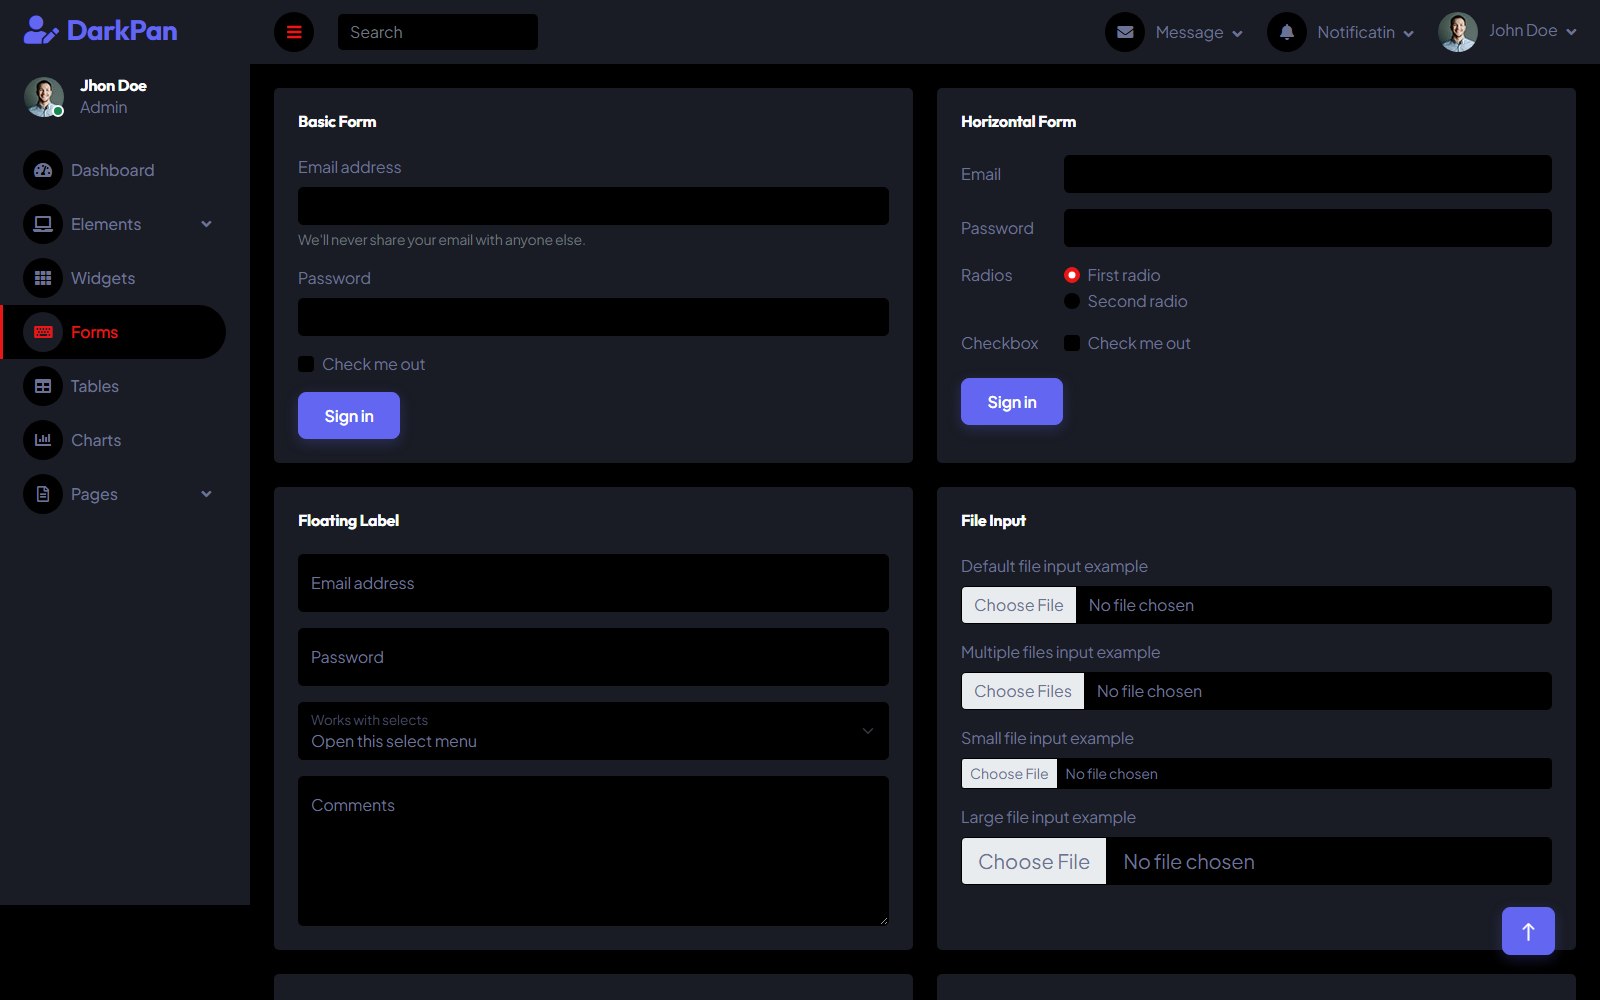Click 'Horizontal Form' heading
Screen dimensions: 1600x1000
pyautogui.click(x=1018, y=121)
